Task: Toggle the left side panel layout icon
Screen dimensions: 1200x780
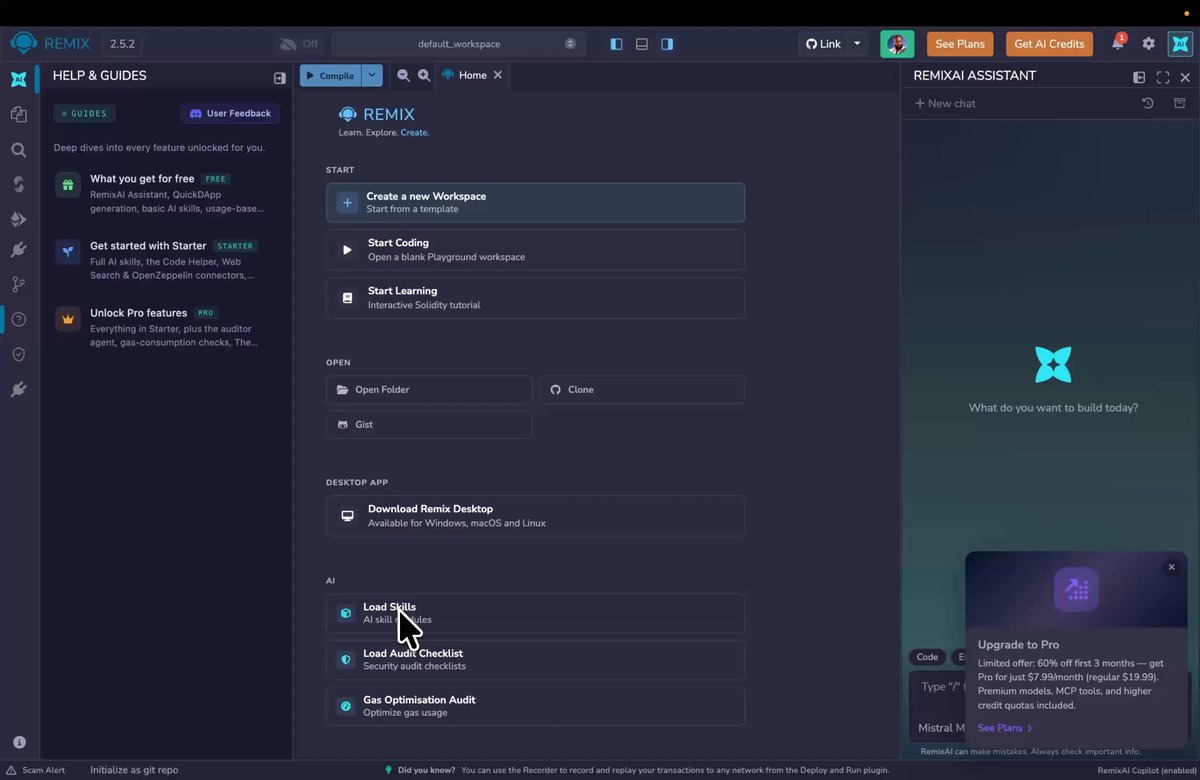Action: coord(616,44)
